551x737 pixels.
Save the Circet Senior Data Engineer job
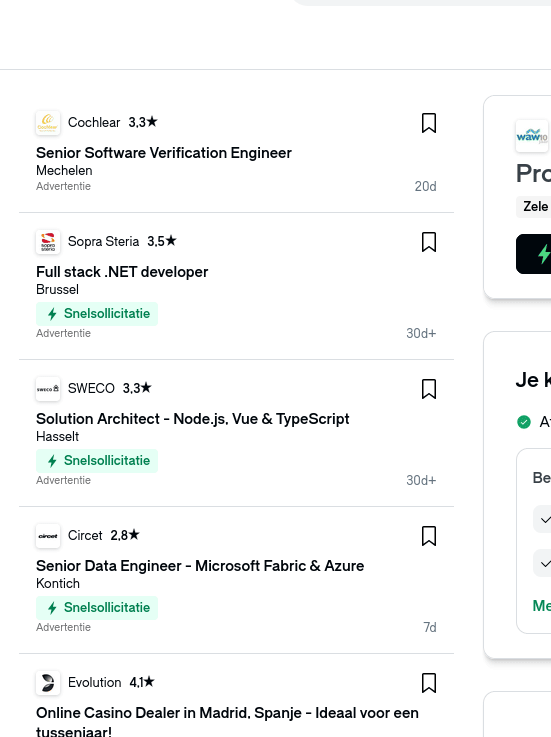point(429,536)
